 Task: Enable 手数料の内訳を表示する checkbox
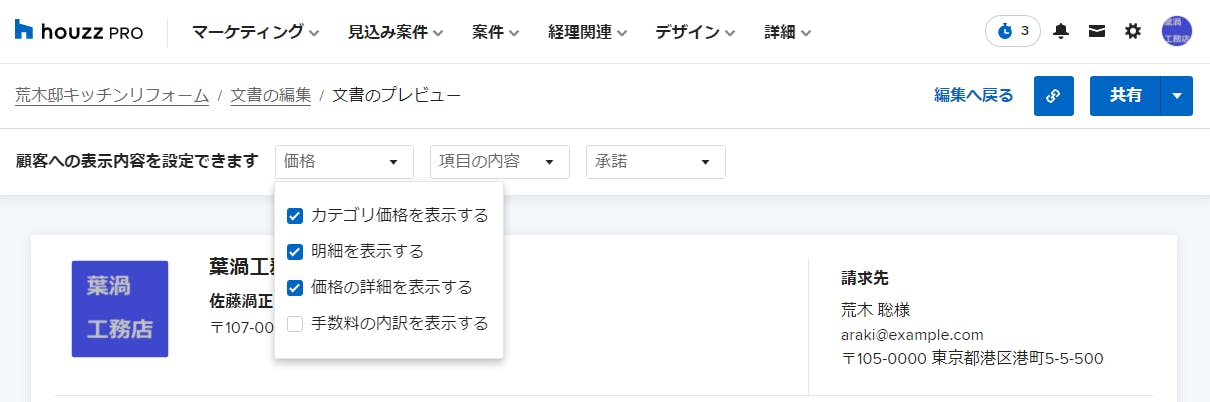(295, 324)
